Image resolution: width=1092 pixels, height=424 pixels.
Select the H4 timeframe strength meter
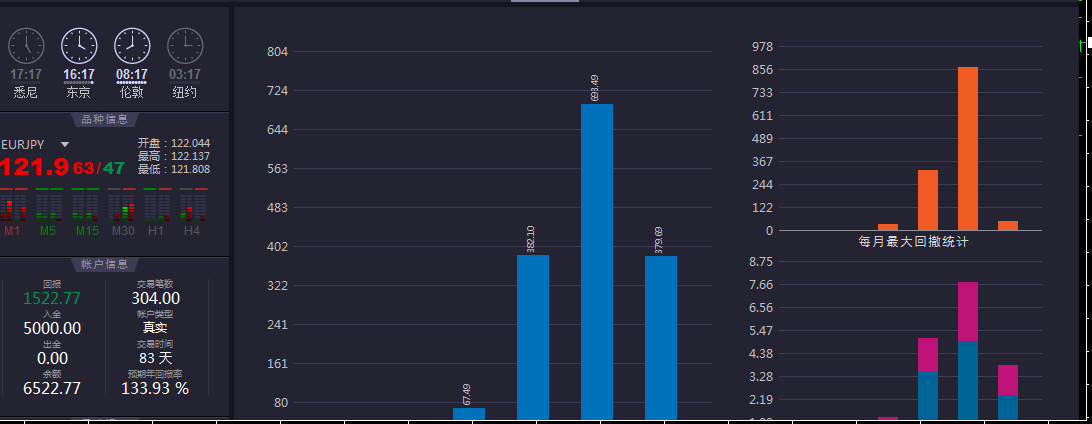(194, 213)
